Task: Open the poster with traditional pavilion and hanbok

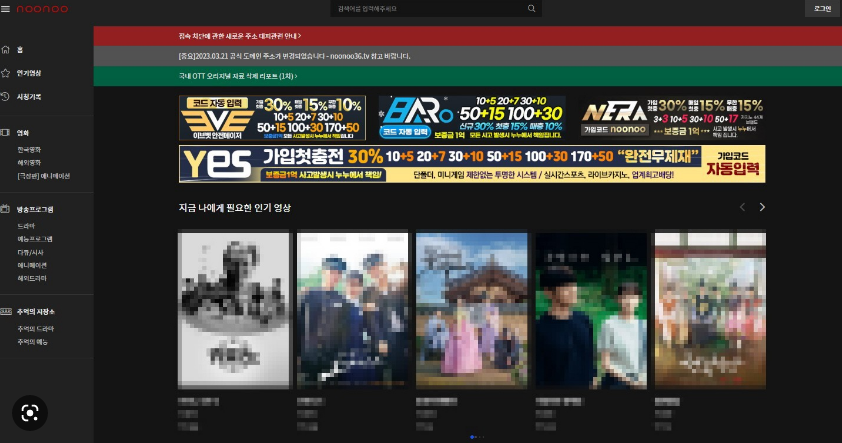Action: pos(472,310)
